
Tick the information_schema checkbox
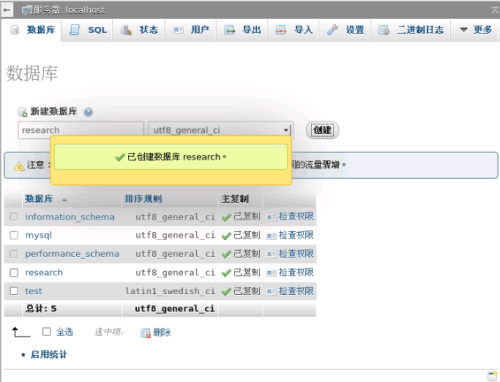pos(14,217)
